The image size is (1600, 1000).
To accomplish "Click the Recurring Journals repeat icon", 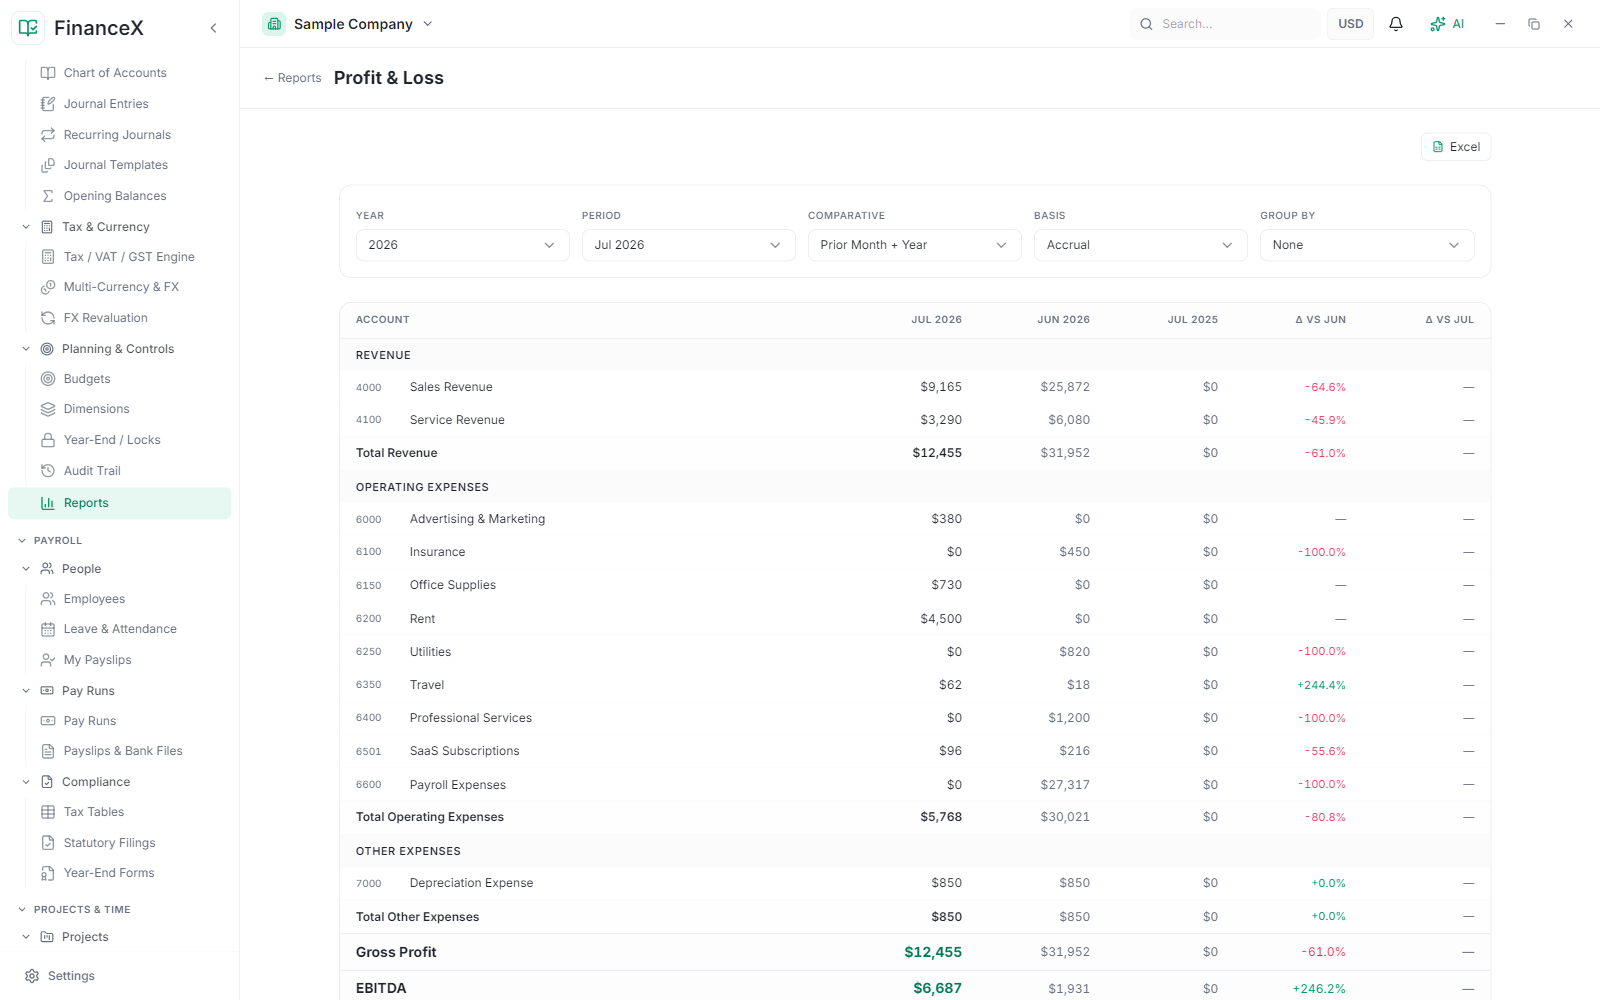I will point(48,135).
